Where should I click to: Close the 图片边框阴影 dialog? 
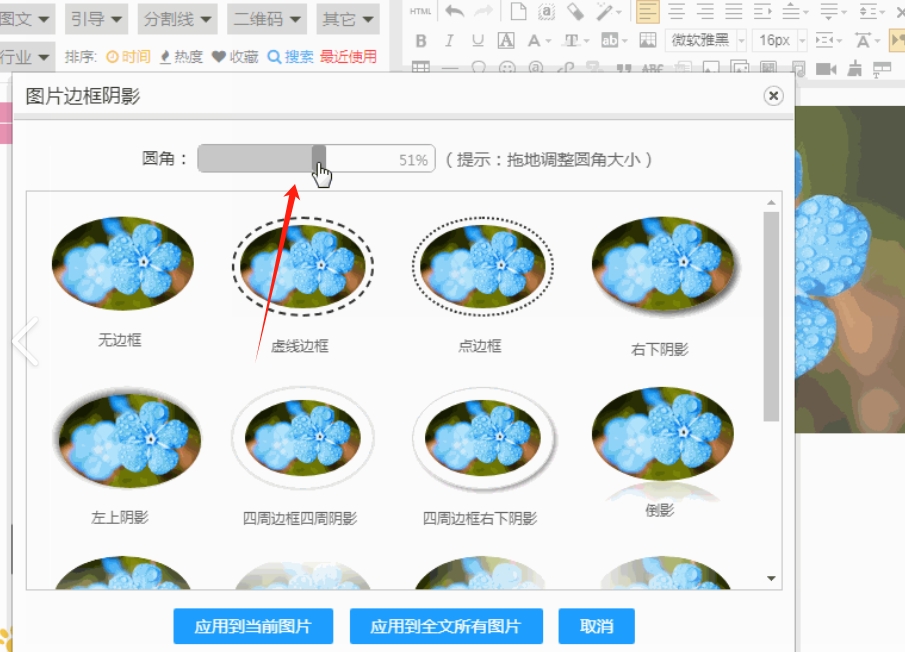tap(773, 96)
